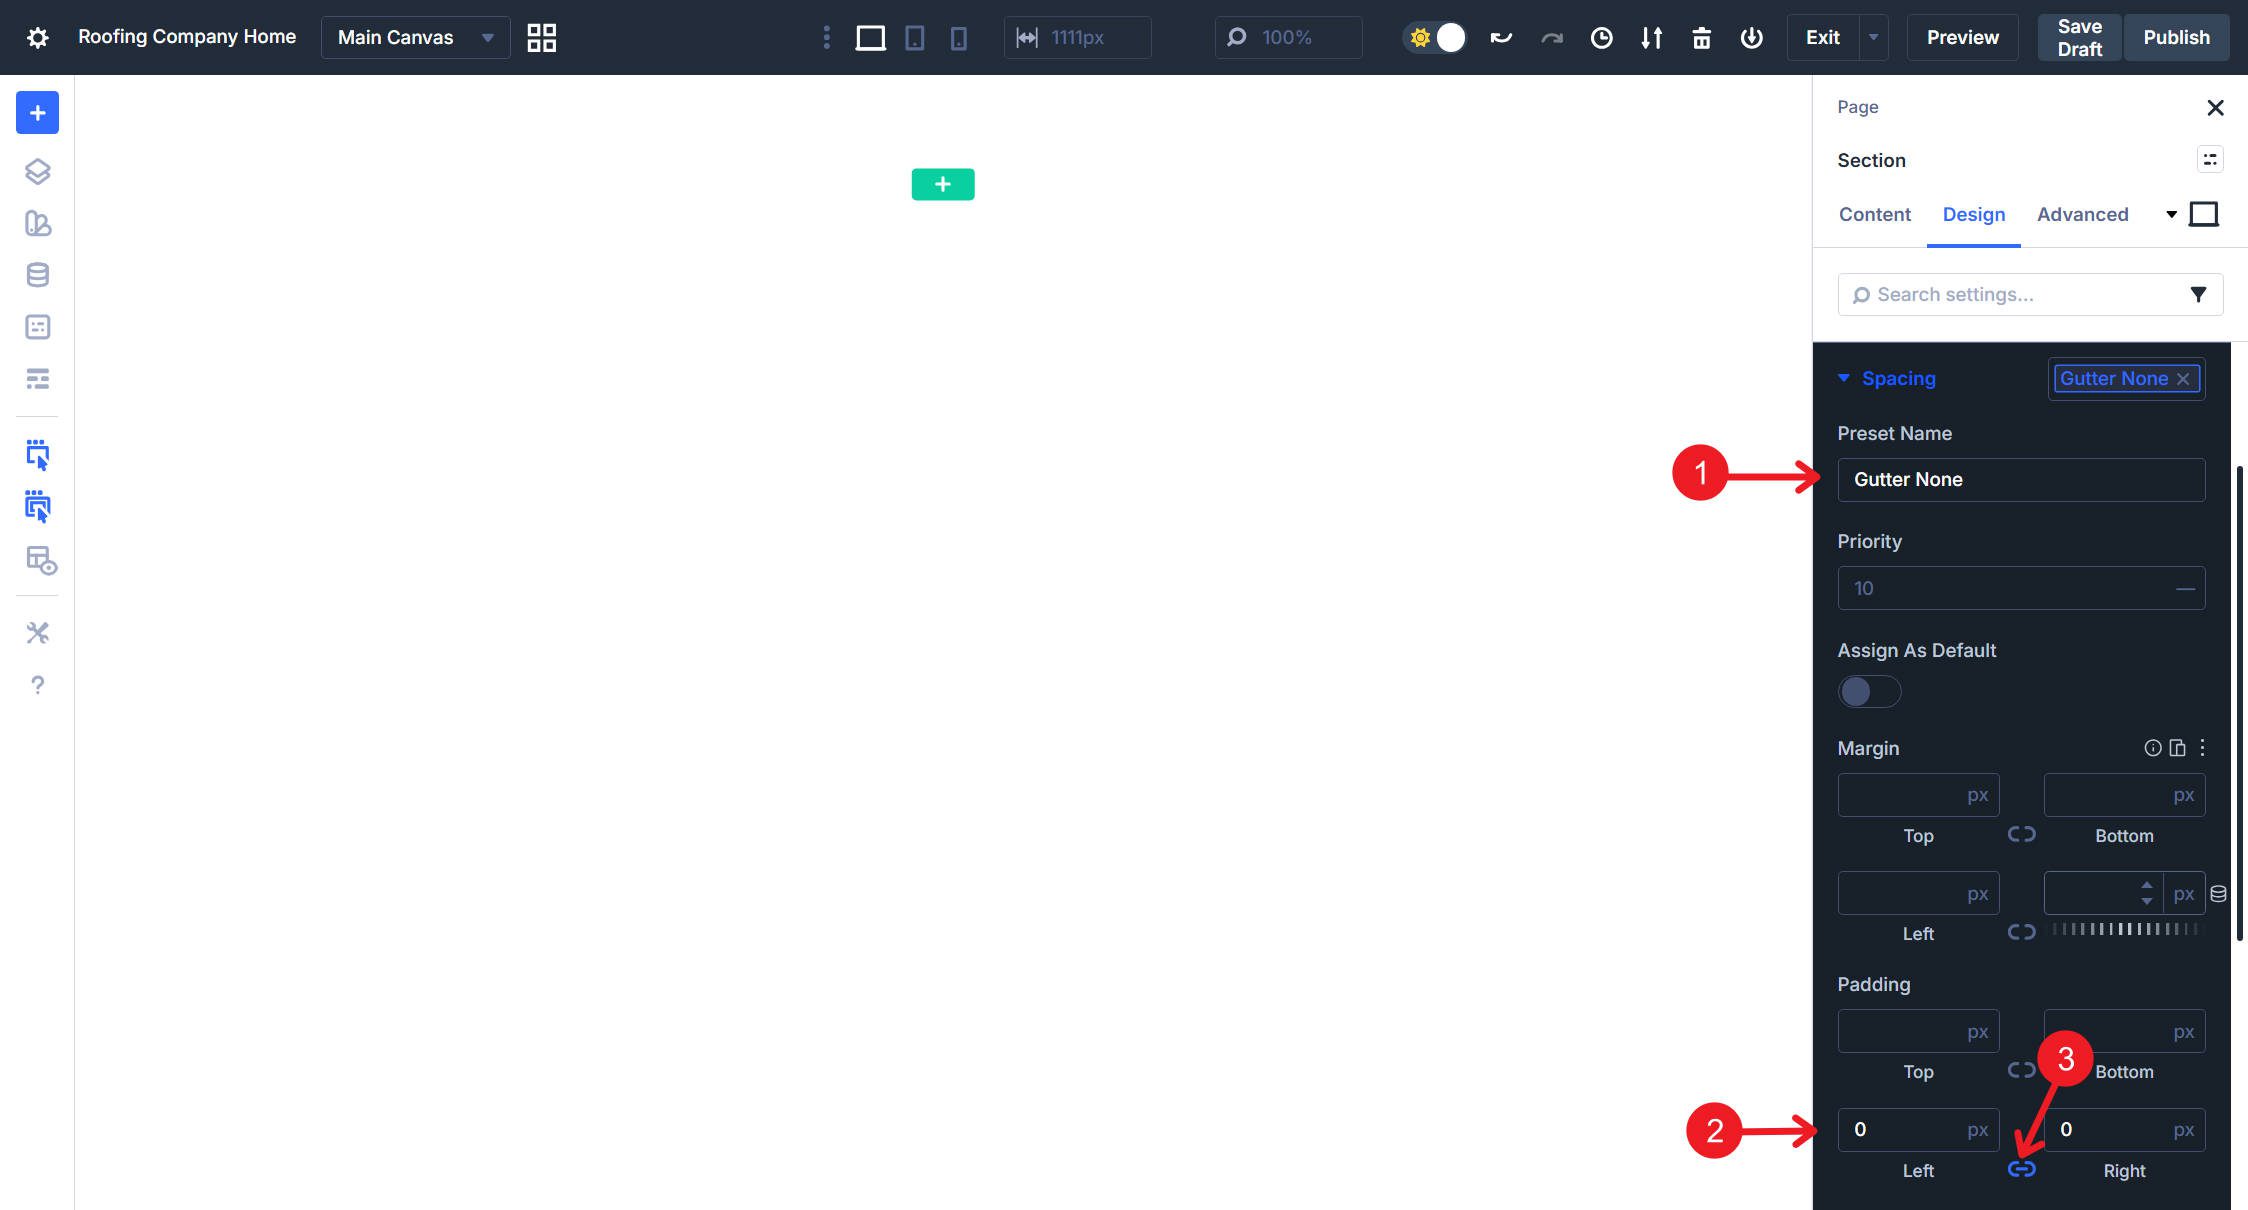Open the global data panel

tap(36, 274)
